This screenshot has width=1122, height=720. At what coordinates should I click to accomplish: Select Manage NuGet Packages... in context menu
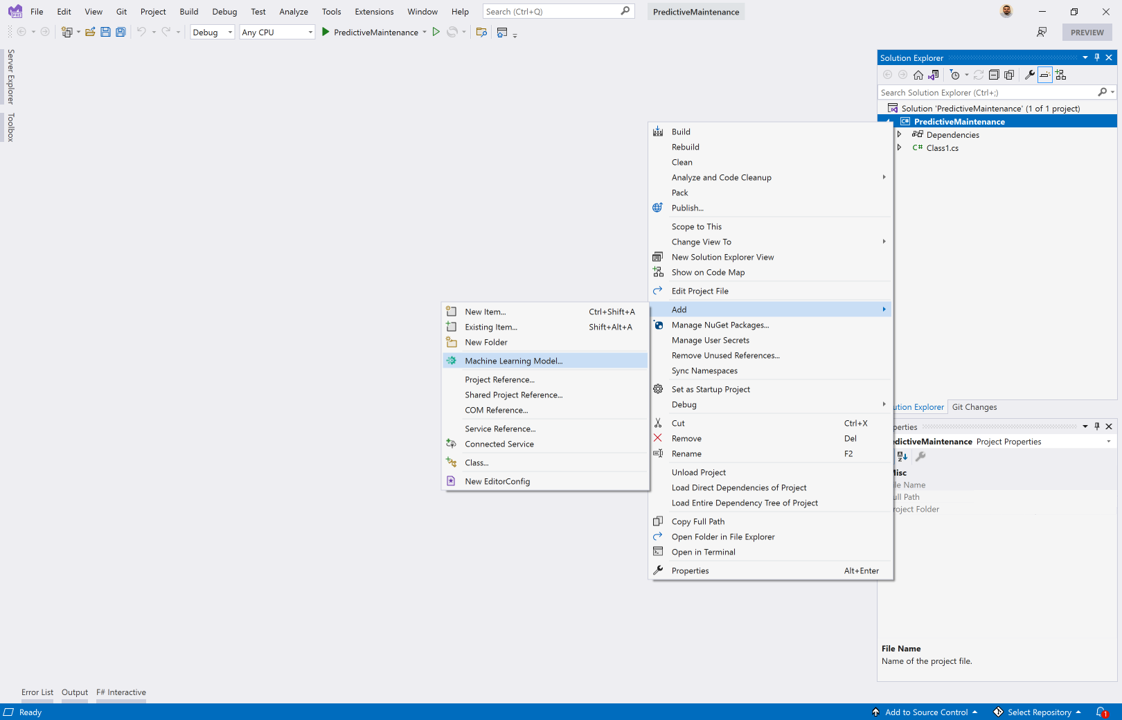pos(771,325)
